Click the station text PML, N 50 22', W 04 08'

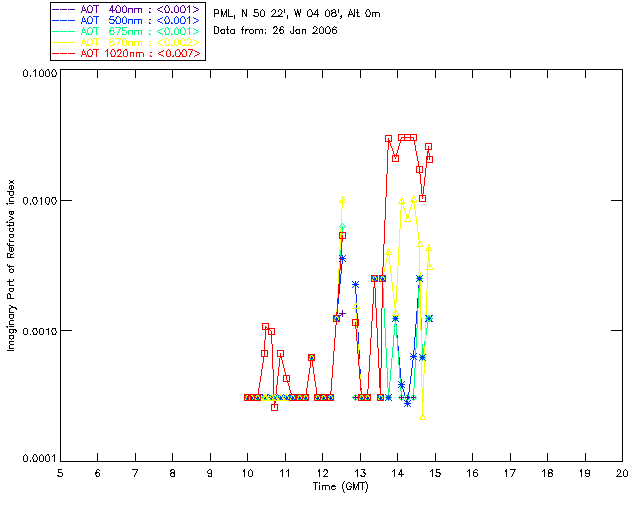(278, 13)
